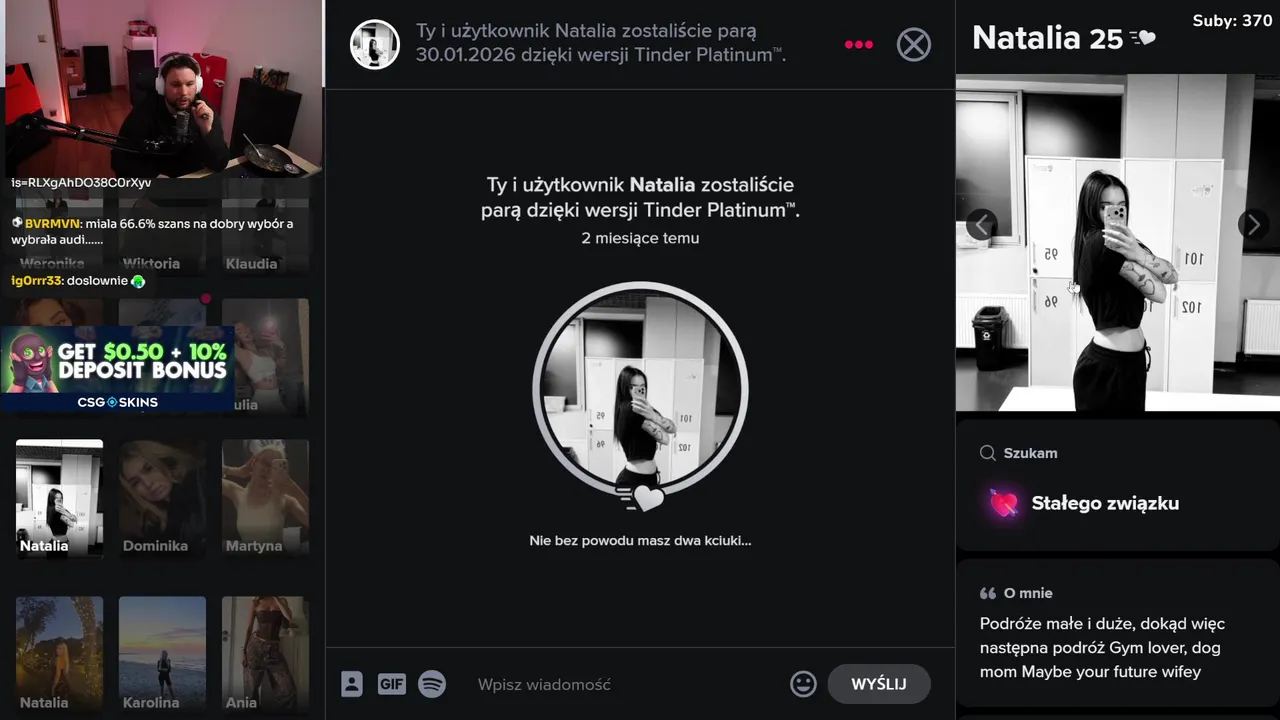Image resolution: width=1280 pixels, height=720 pixels.
Task: Open the three-dot options menu in chat header
Action: pos(859,45)
